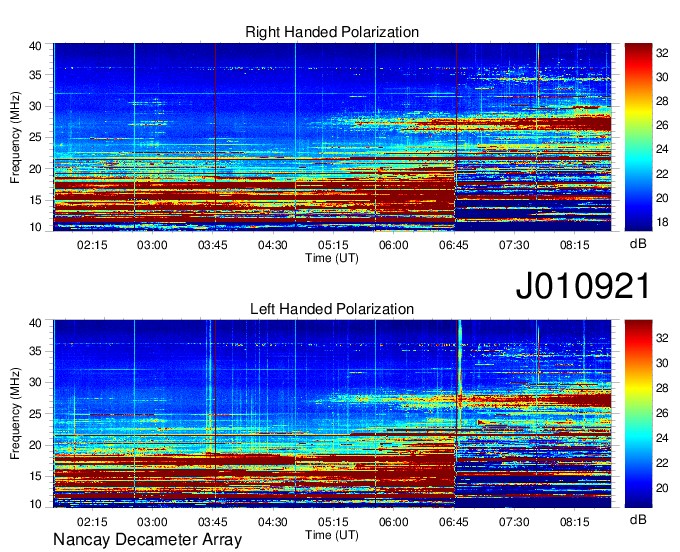Click the 26 value on top color bar scale
Image resolution: width=680 pixels, height=552 pixels.
tap(662, 125)
